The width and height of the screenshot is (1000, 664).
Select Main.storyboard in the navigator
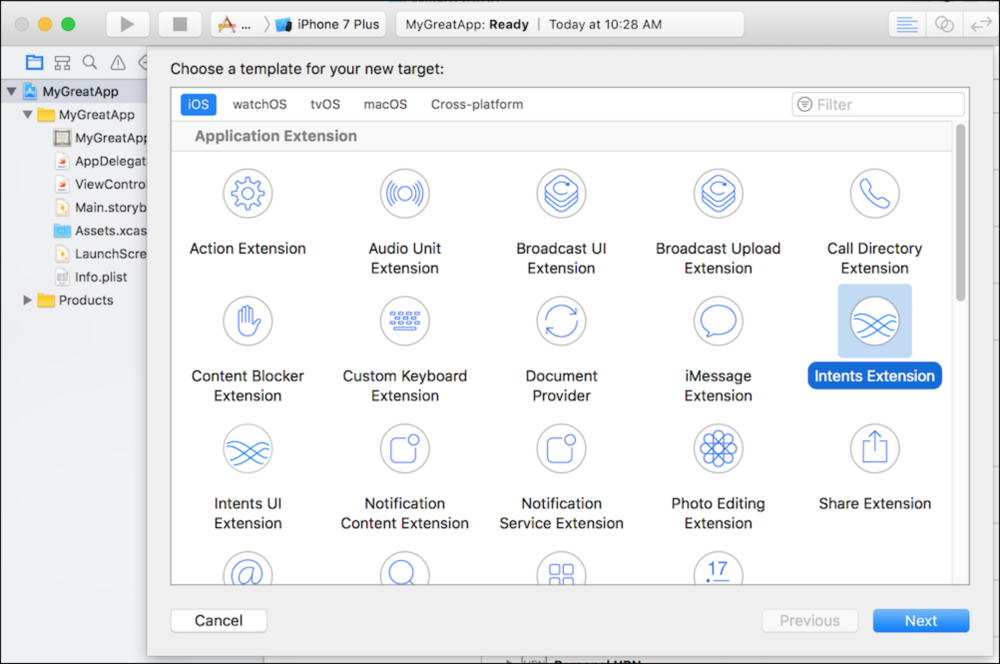point(101,207)
